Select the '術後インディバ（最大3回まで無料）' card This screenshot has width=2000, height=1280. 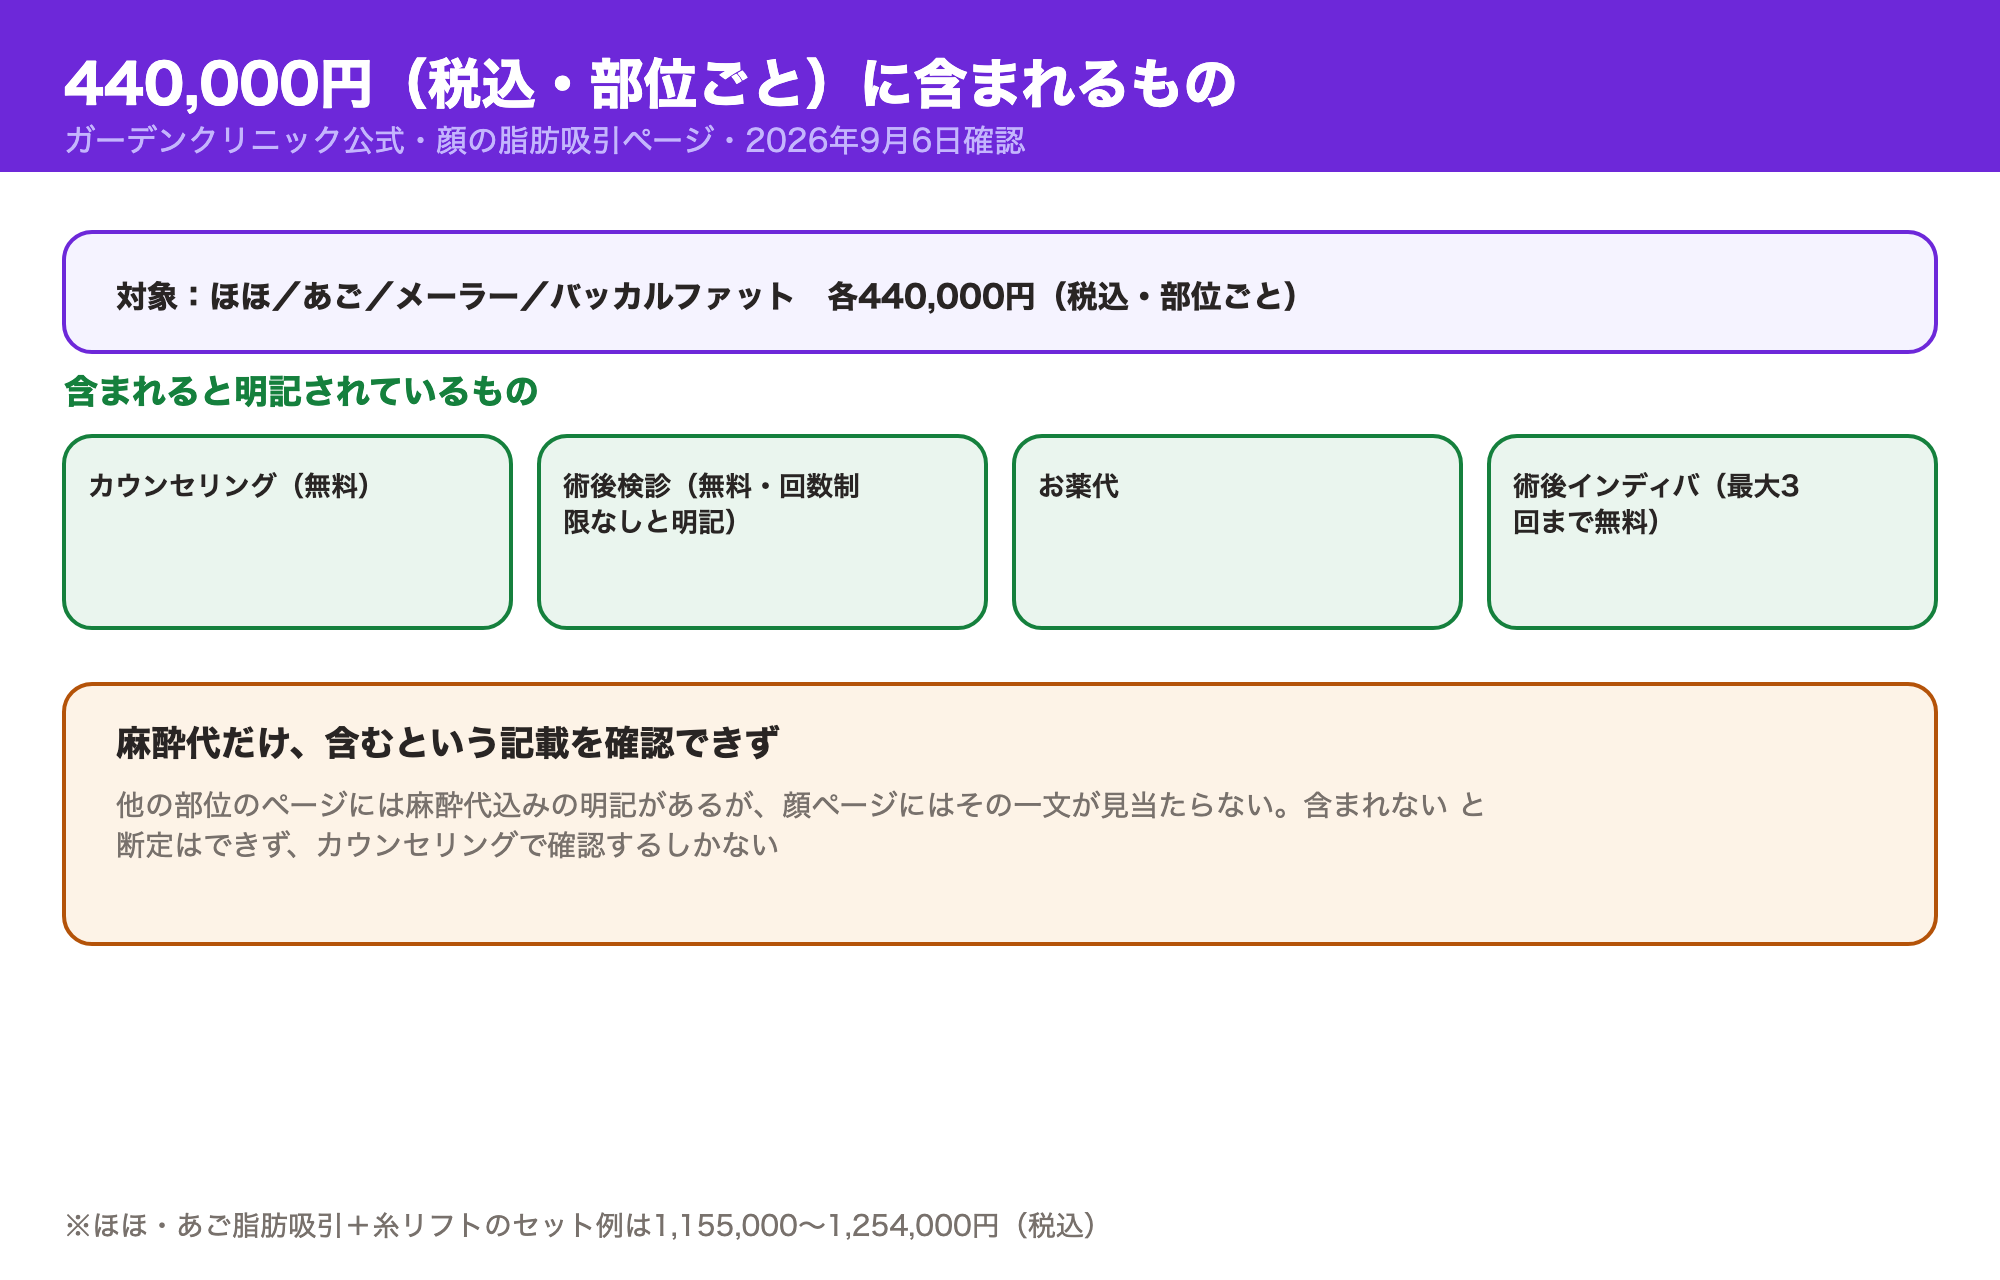1712,532
